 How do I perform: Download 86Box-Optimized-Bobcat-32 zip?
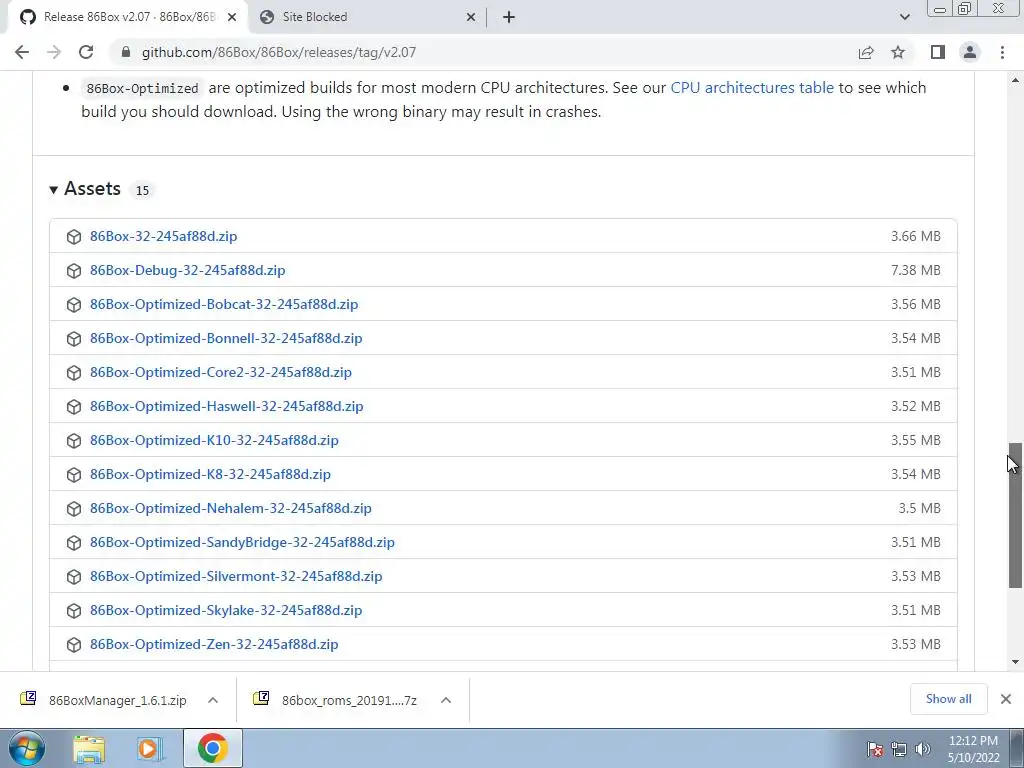pyautogui.click(x=224, y=304)
